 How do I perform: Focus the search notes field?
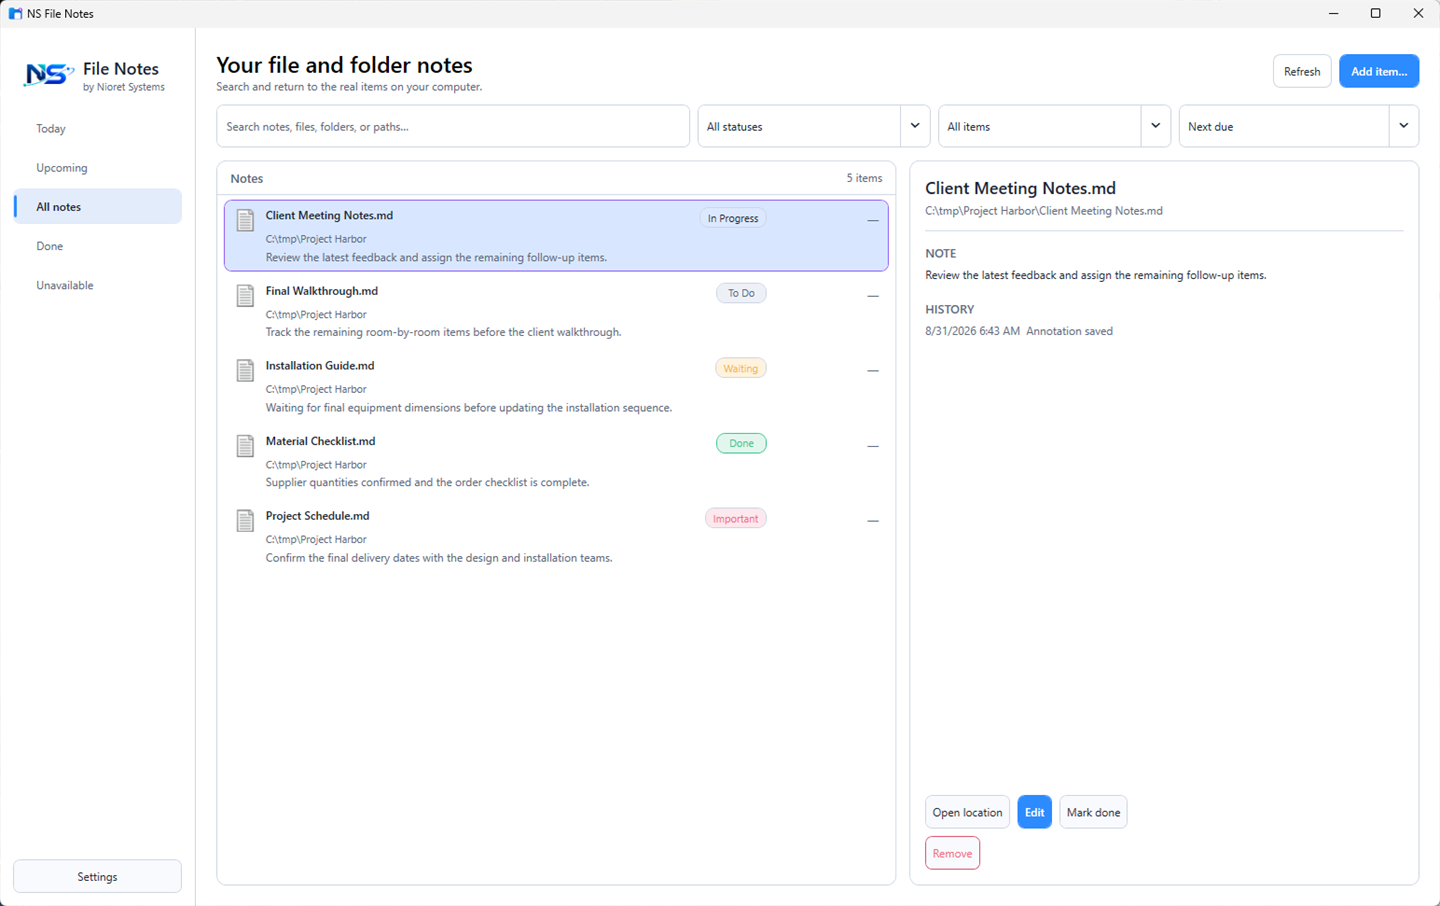[453, 126]
